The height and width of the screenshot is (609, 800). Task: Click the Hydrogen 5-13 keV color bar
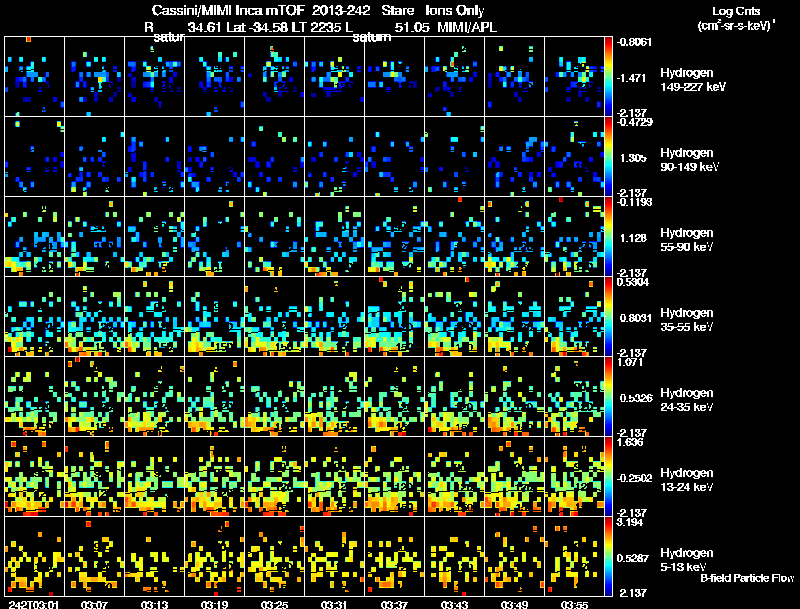(x=608, y=557)
